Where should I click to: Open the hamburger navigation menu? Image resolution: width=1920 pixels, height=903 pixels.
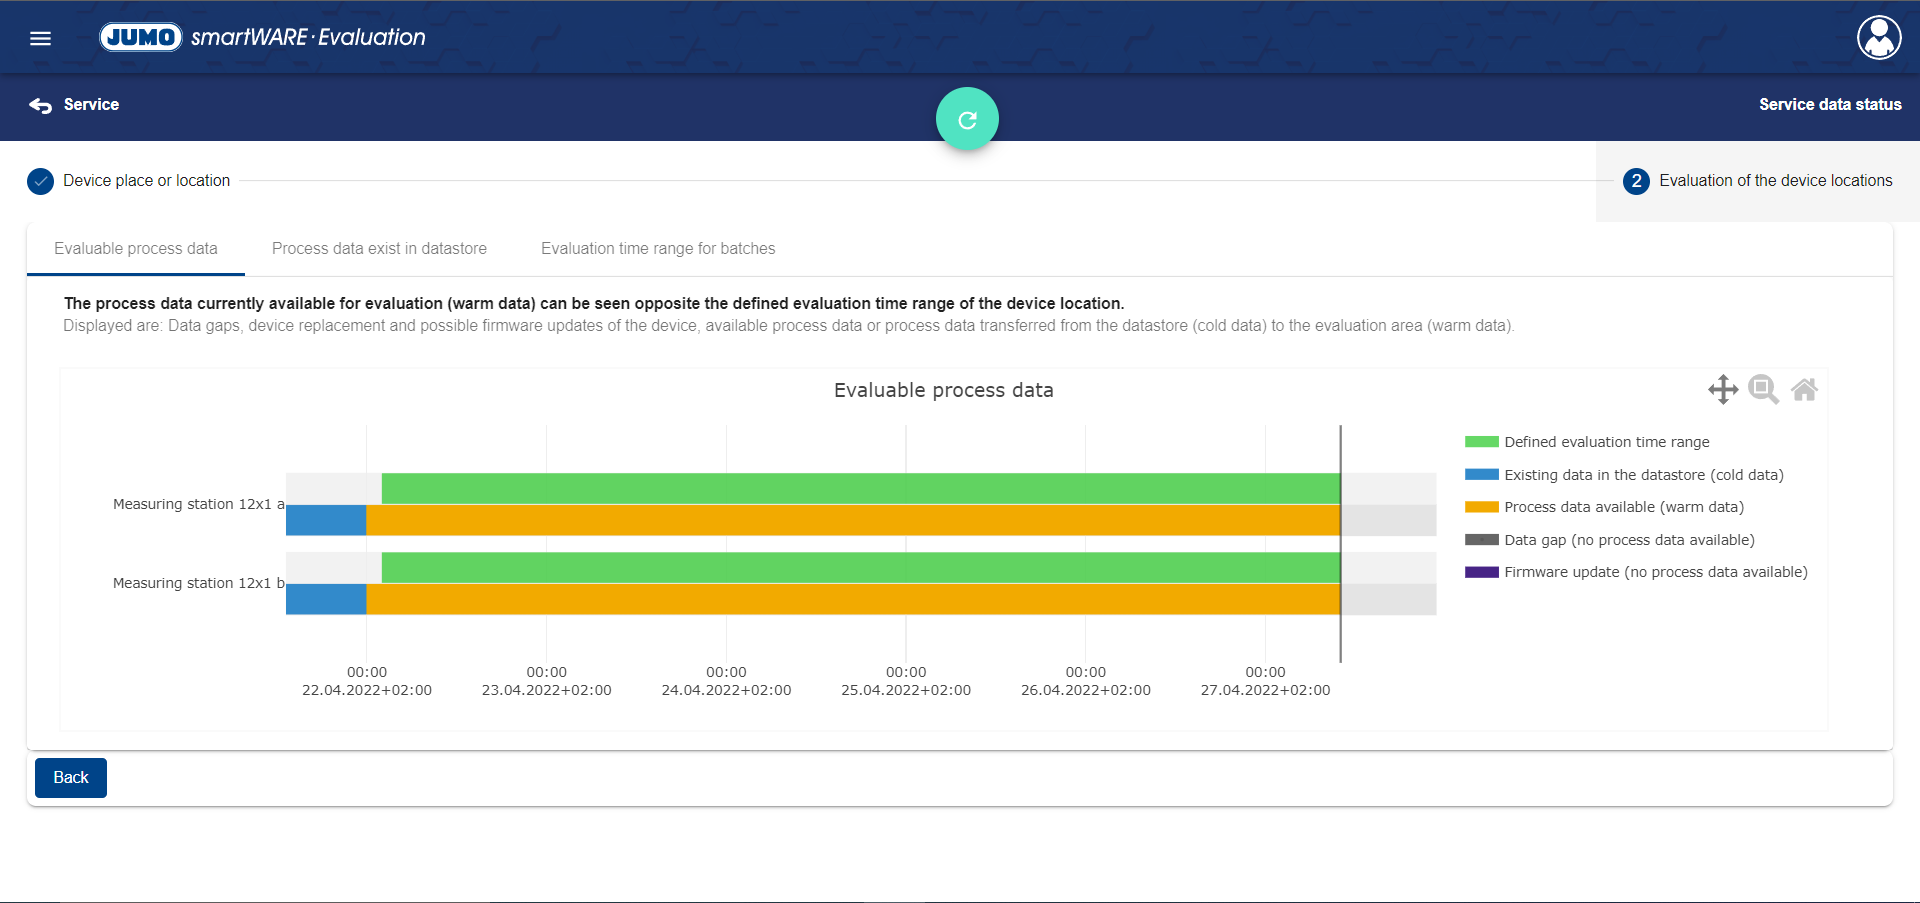[x=40, y=38]
